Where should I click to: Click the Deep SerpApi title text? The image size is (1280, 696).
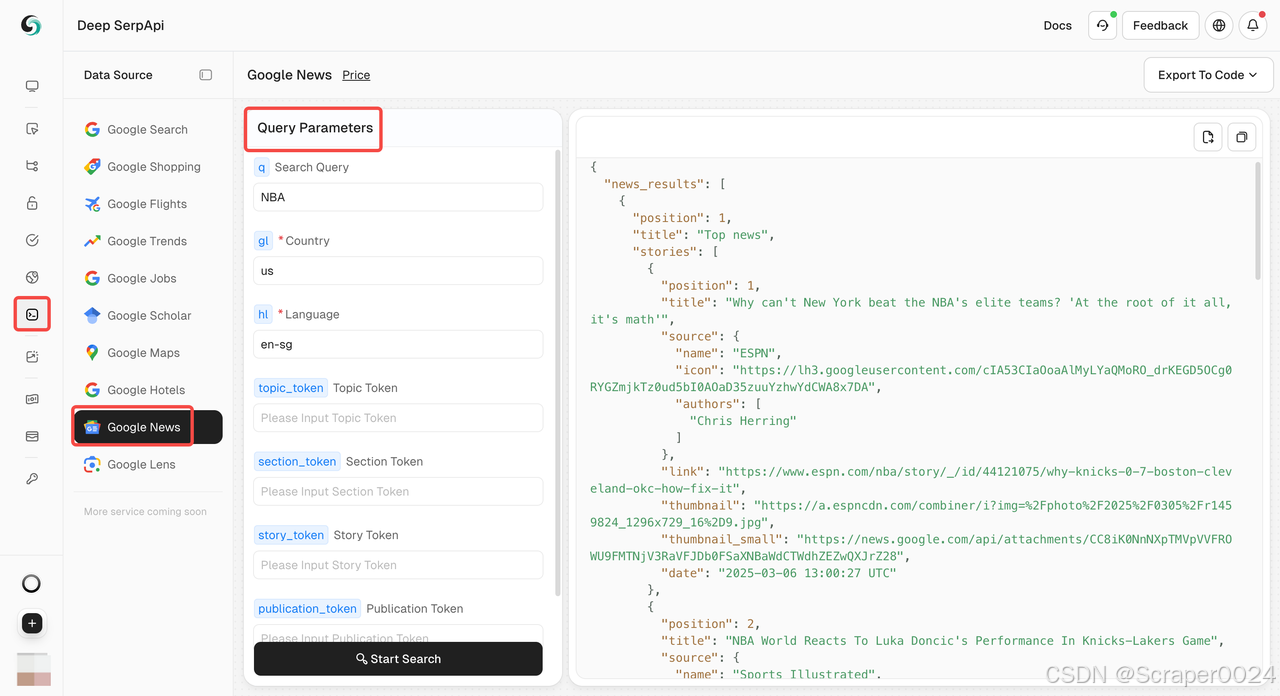point(122,26)
